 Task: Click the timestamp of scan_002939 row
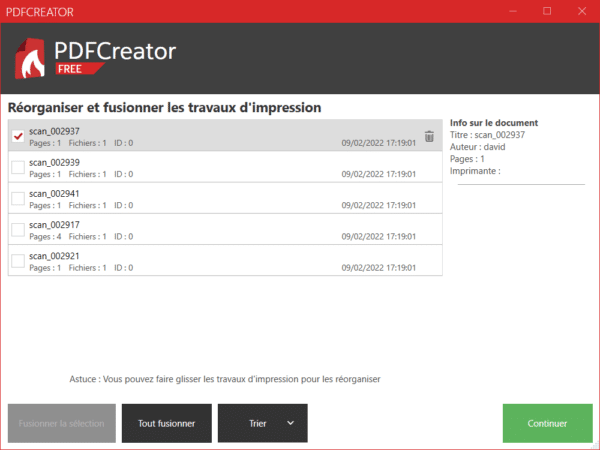[x=378, y=174]
